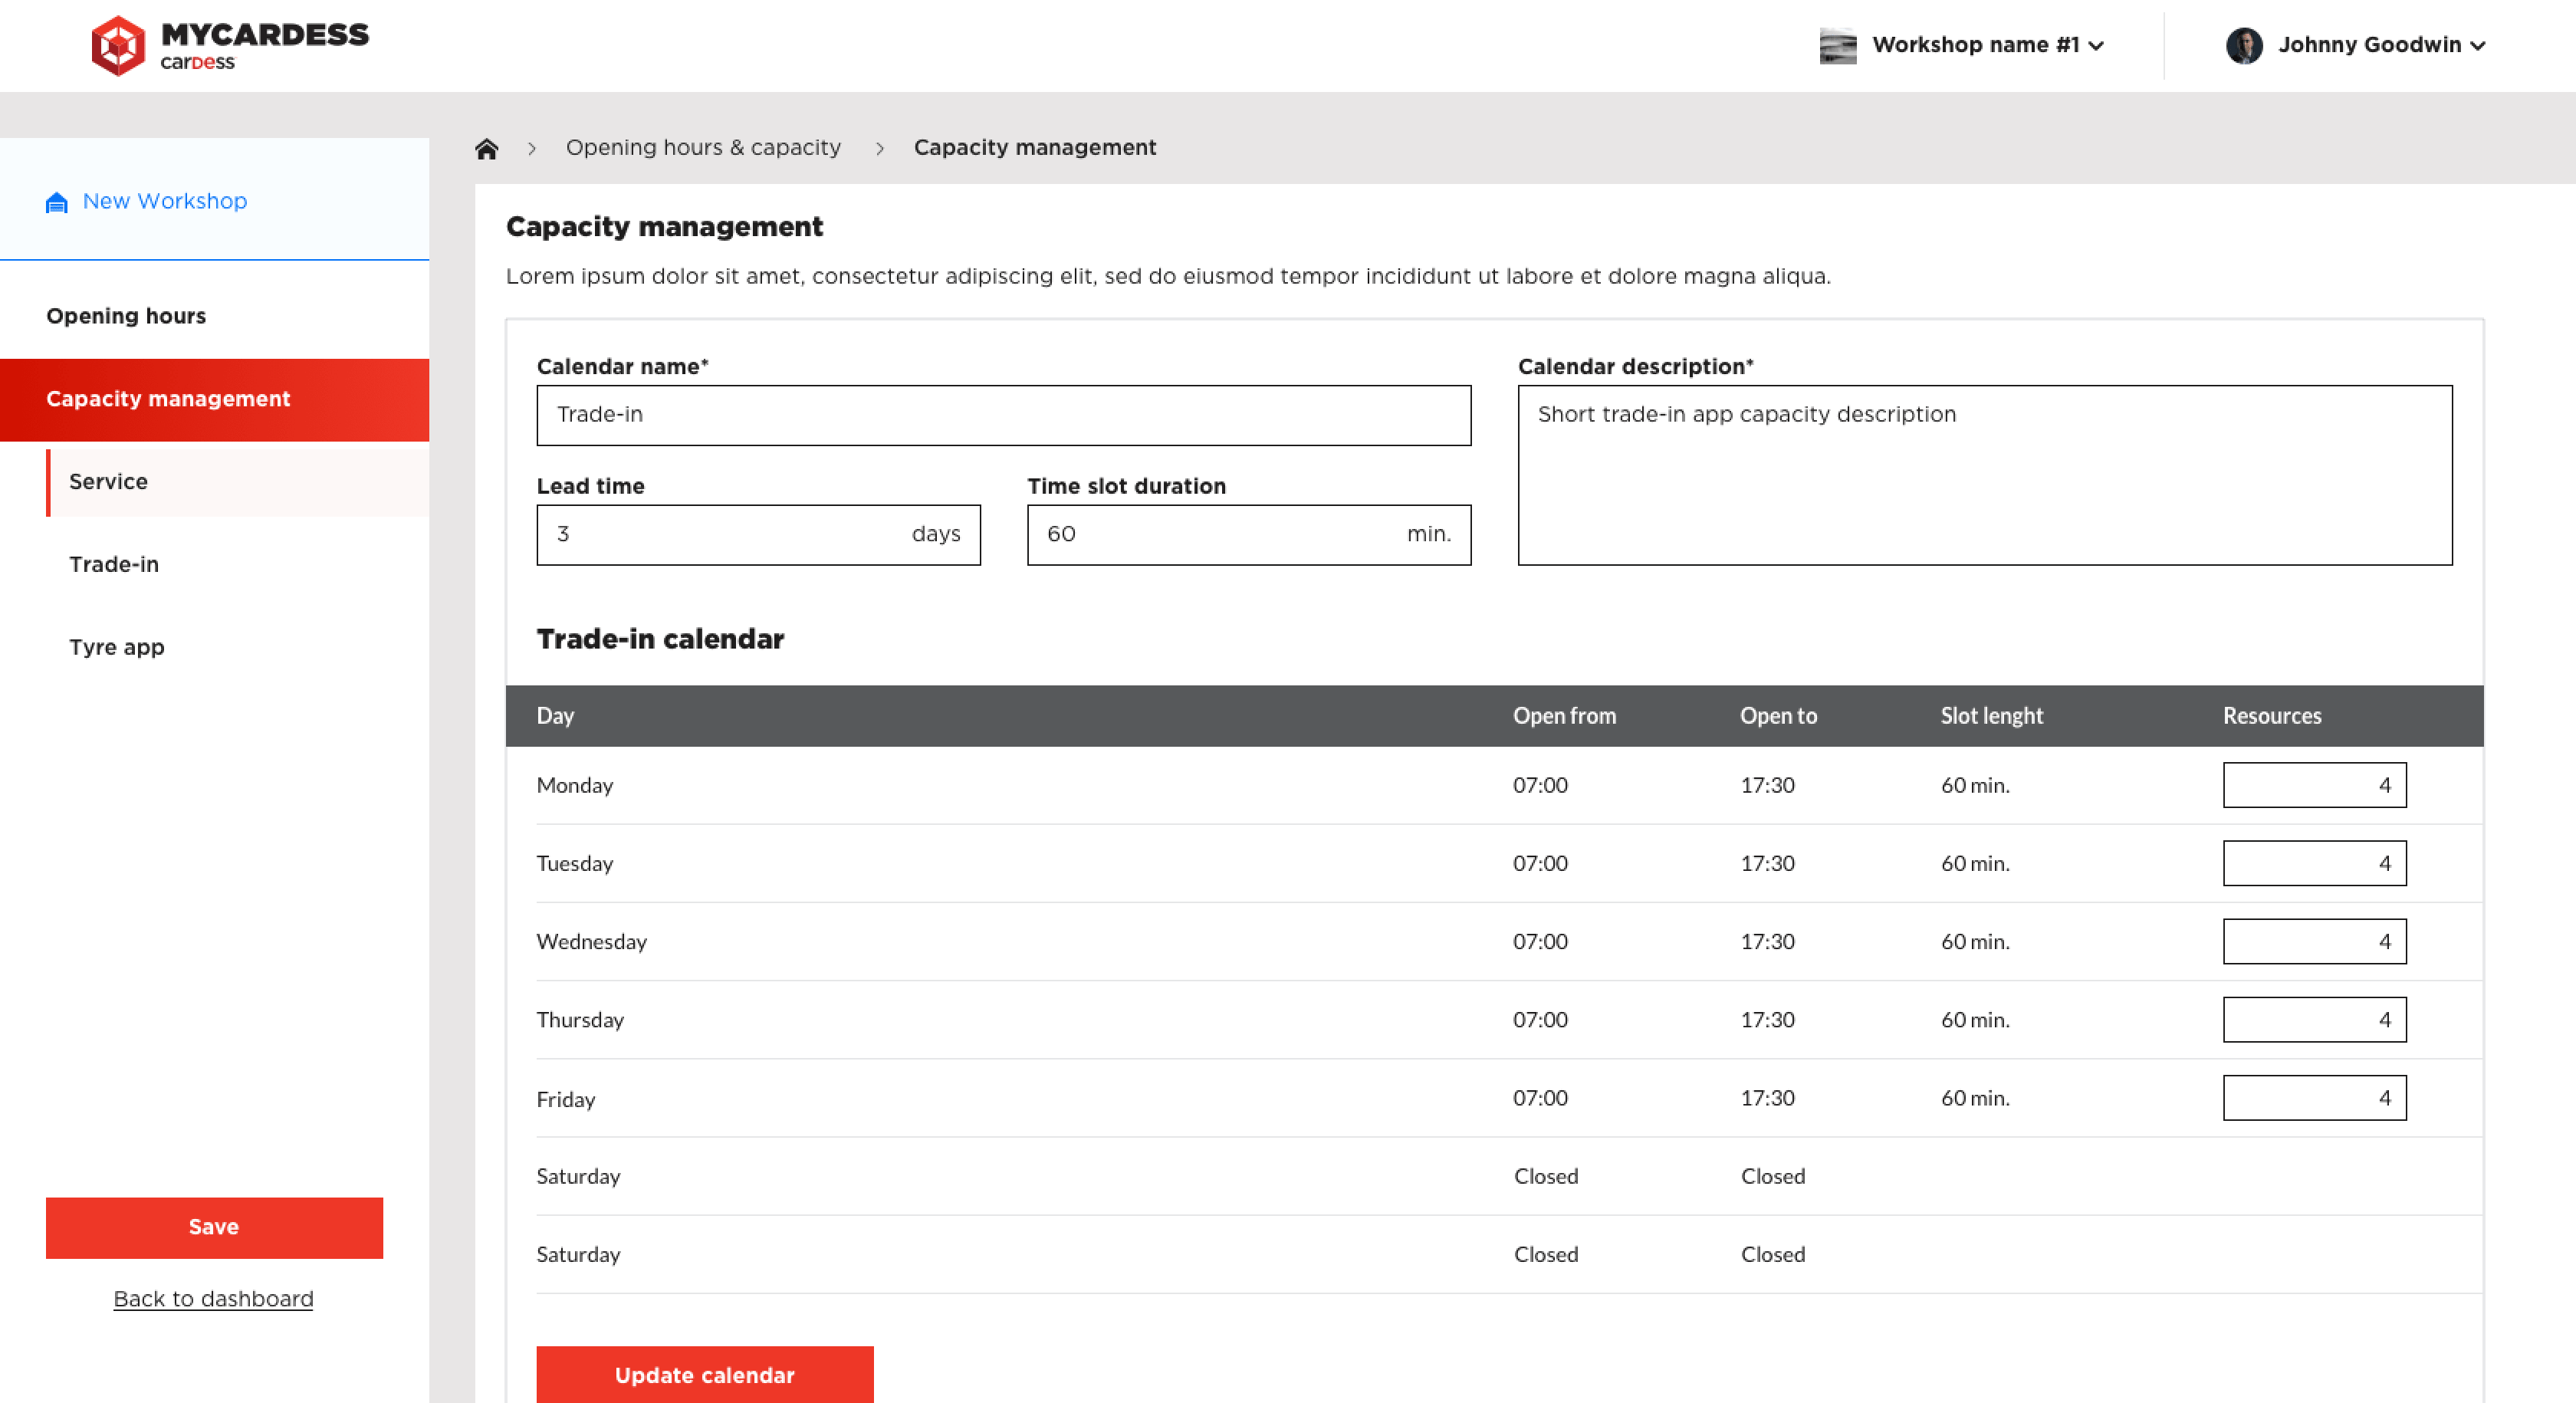Image resolution: width=2576 pixels, height=1403 pixels.
Task: Click Capacity management breadcrumb item
Action: 1035,148
